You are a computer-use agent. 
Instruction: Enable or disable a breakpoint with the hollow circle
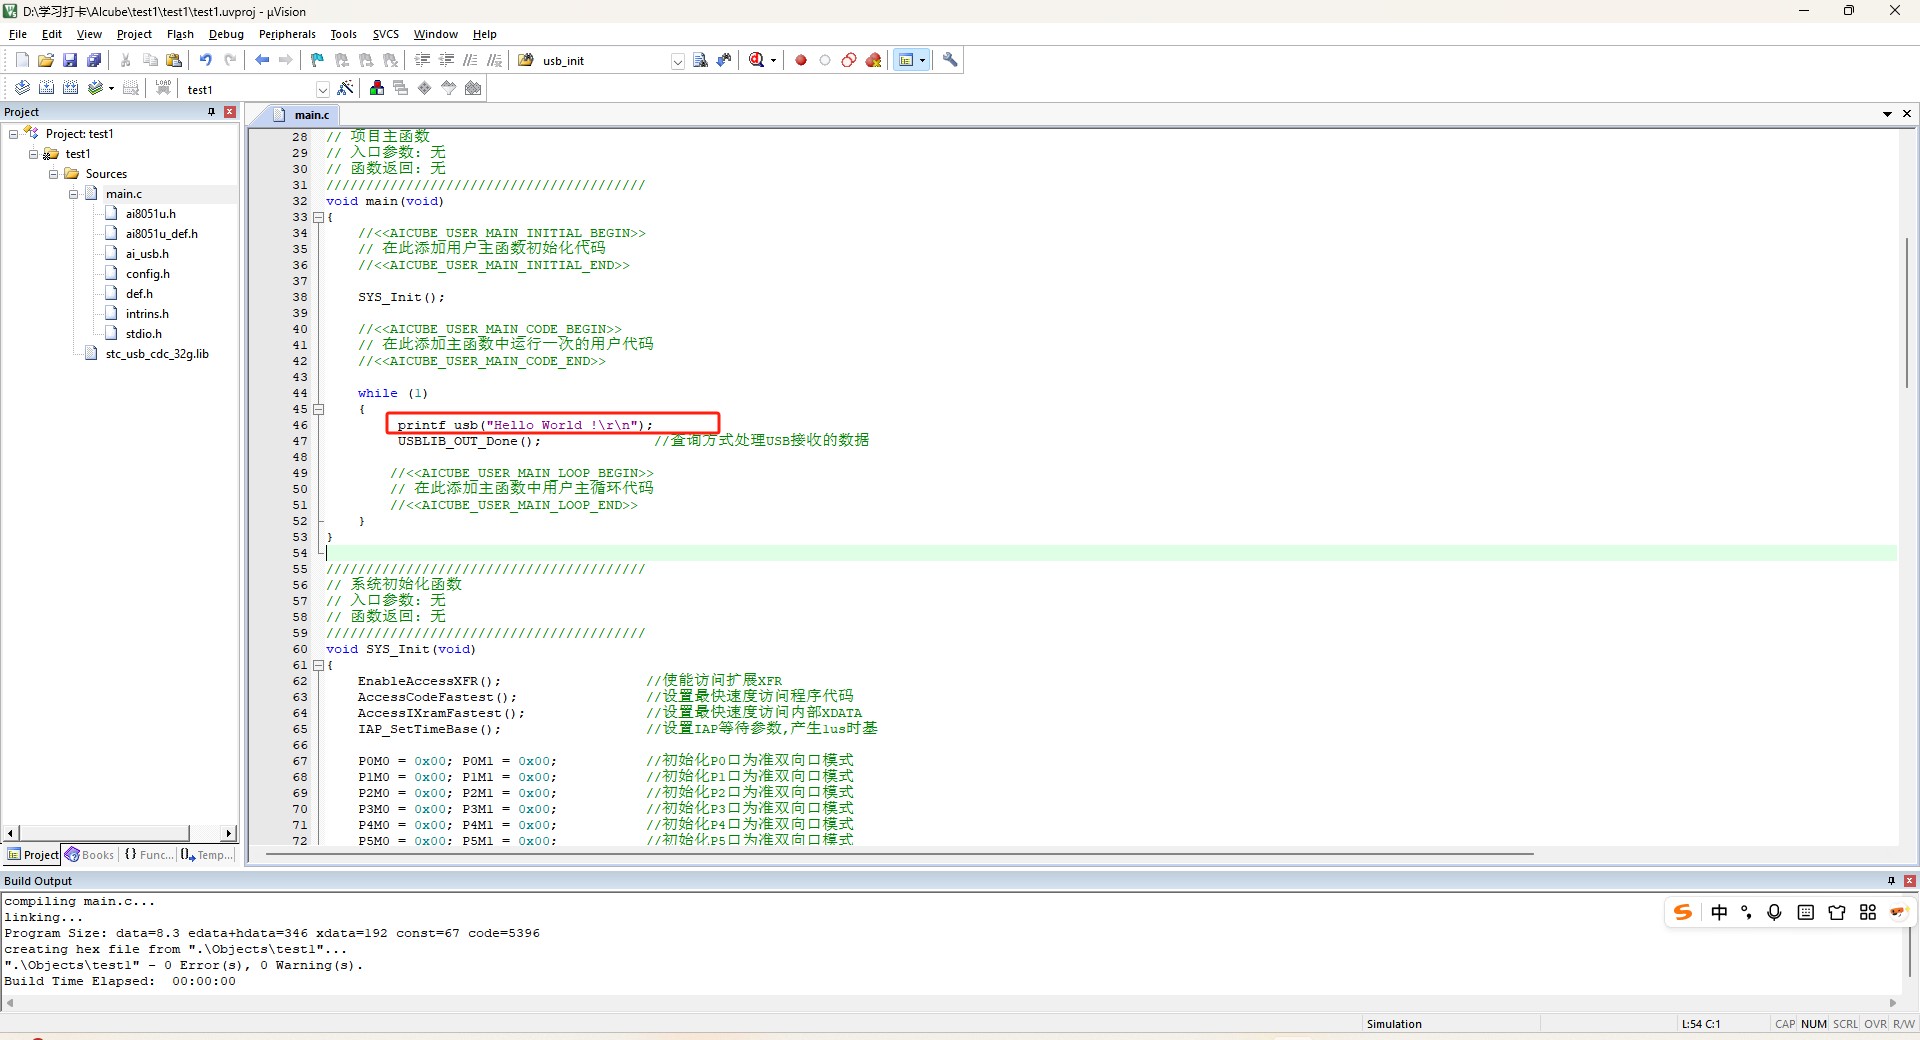[x=825, y=60]
